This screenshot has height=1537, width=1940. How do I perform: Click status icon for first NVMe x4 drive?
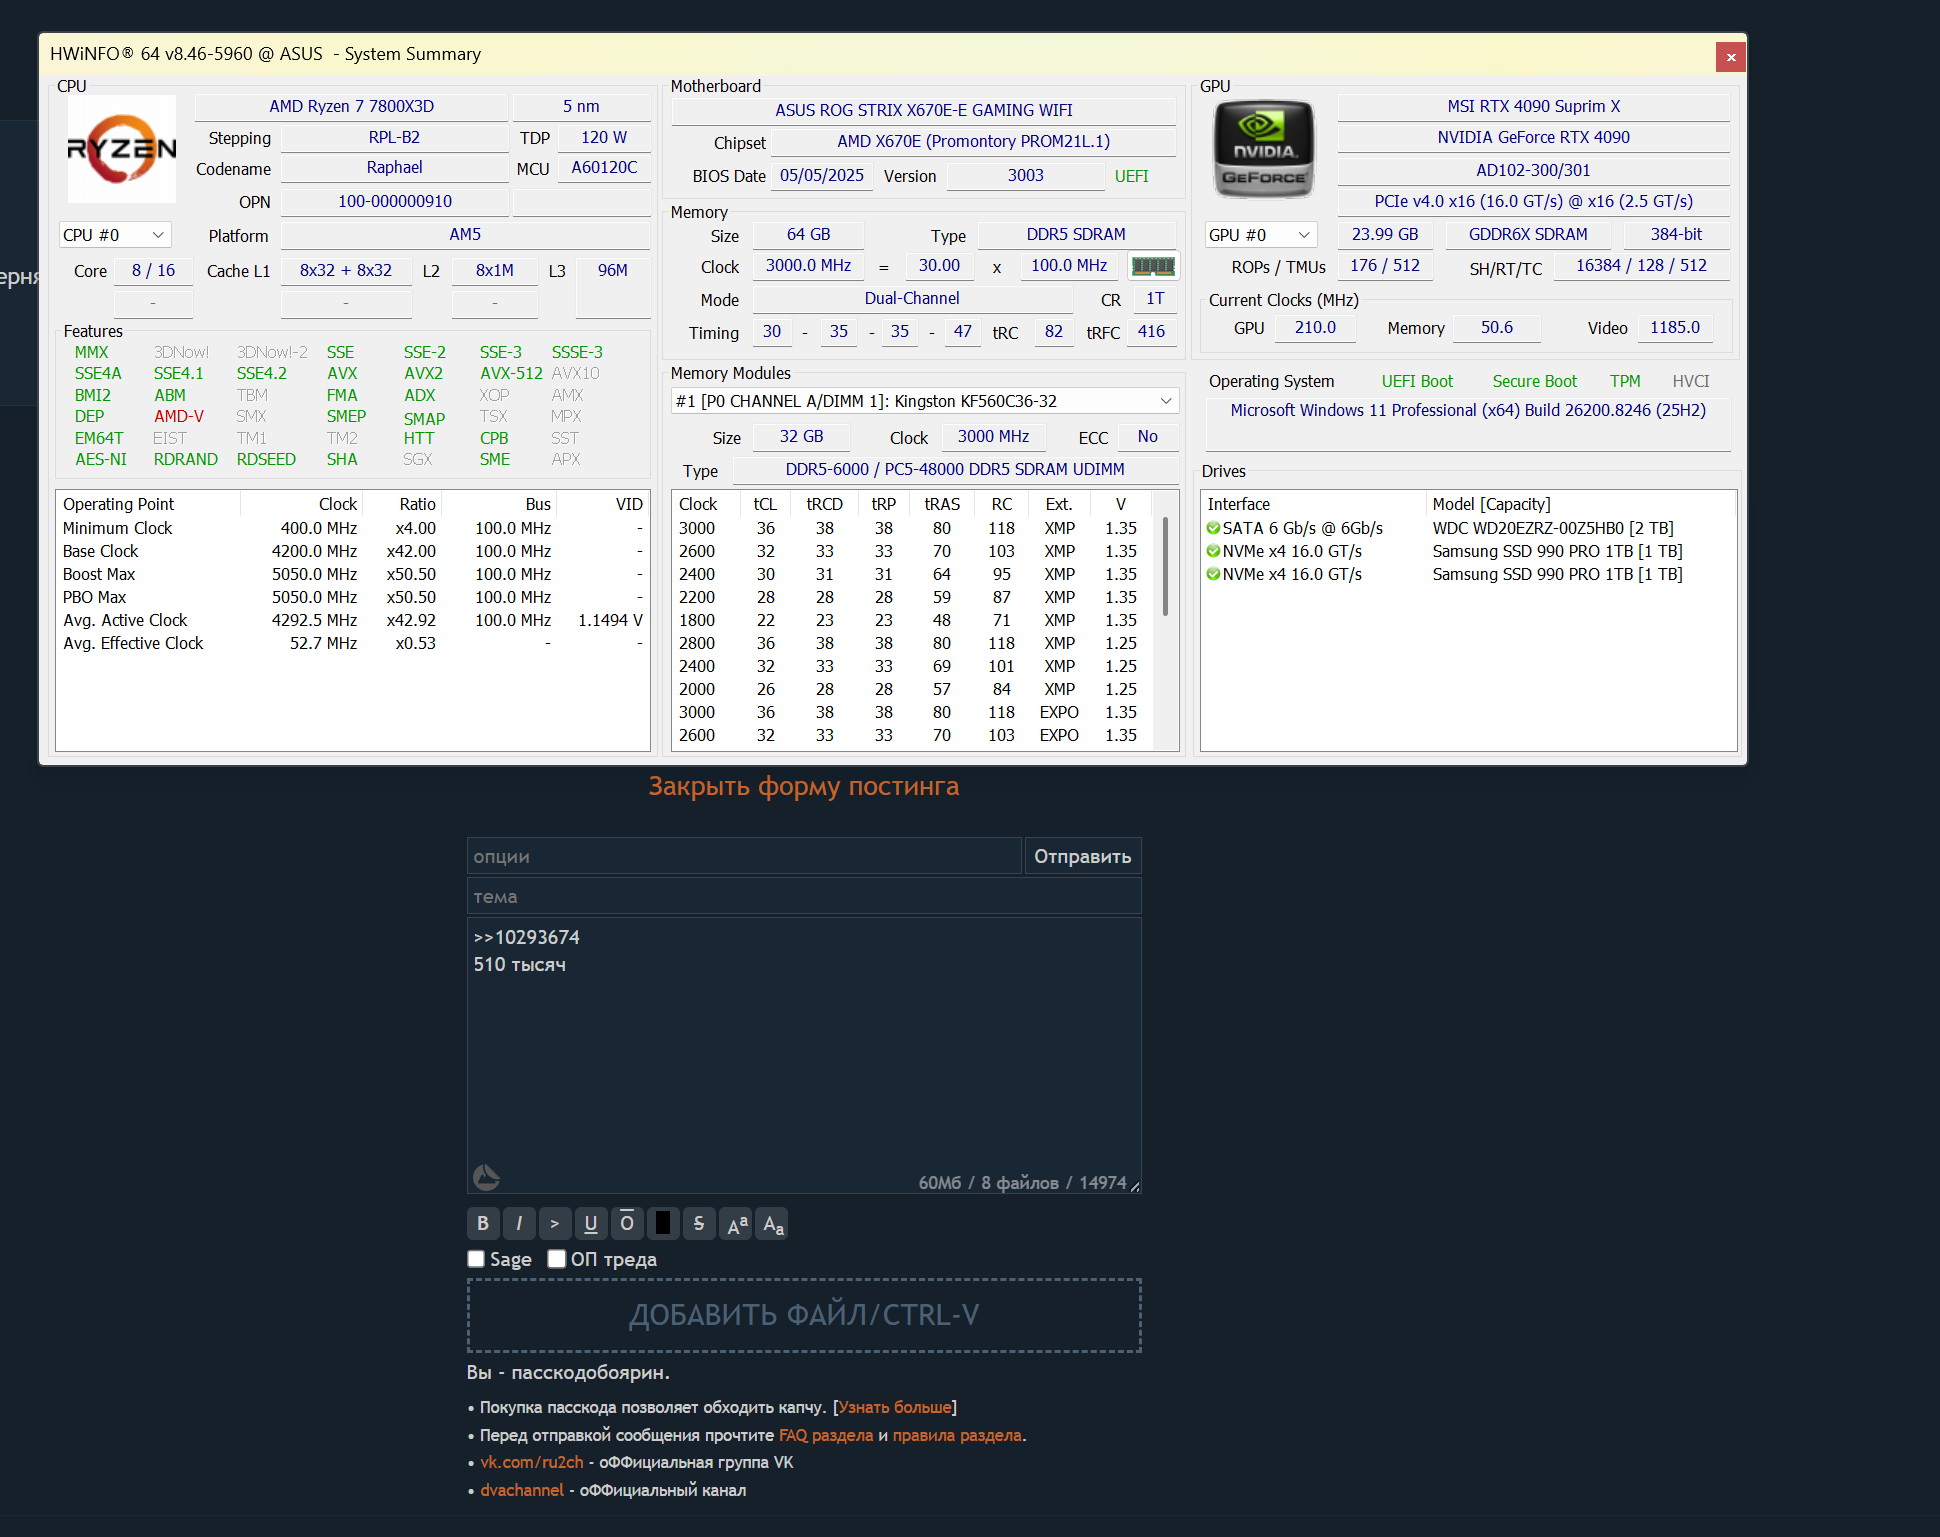pos(1213,551)
